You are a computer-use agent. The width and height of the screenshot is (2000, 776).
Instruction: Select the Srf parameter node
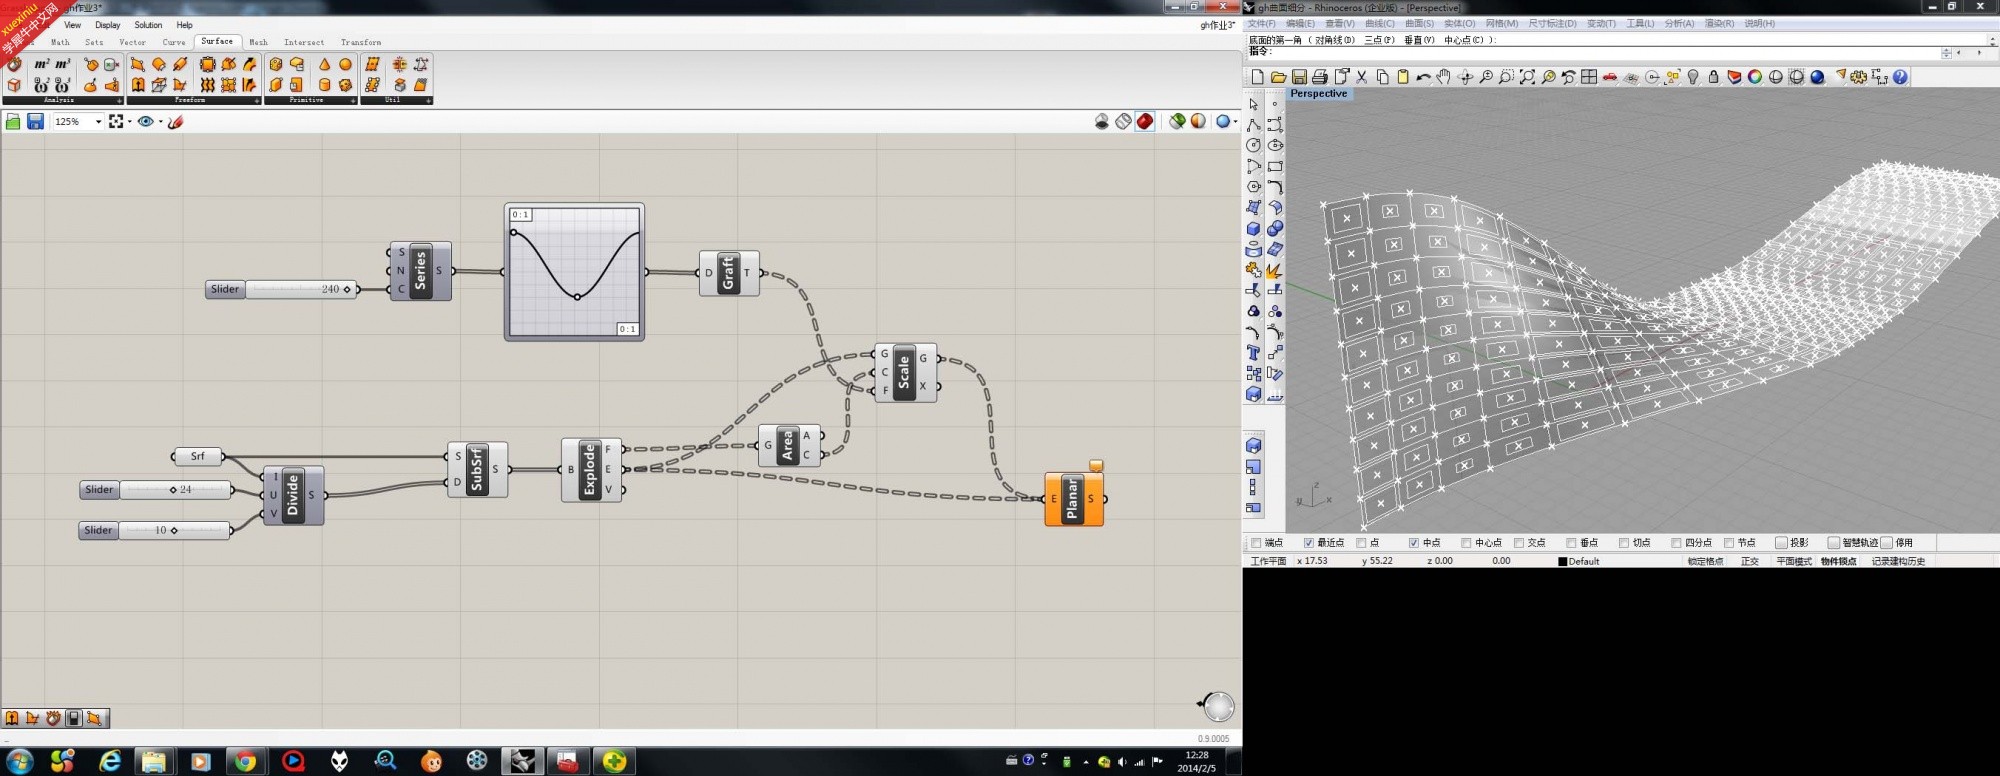[197, 456]
